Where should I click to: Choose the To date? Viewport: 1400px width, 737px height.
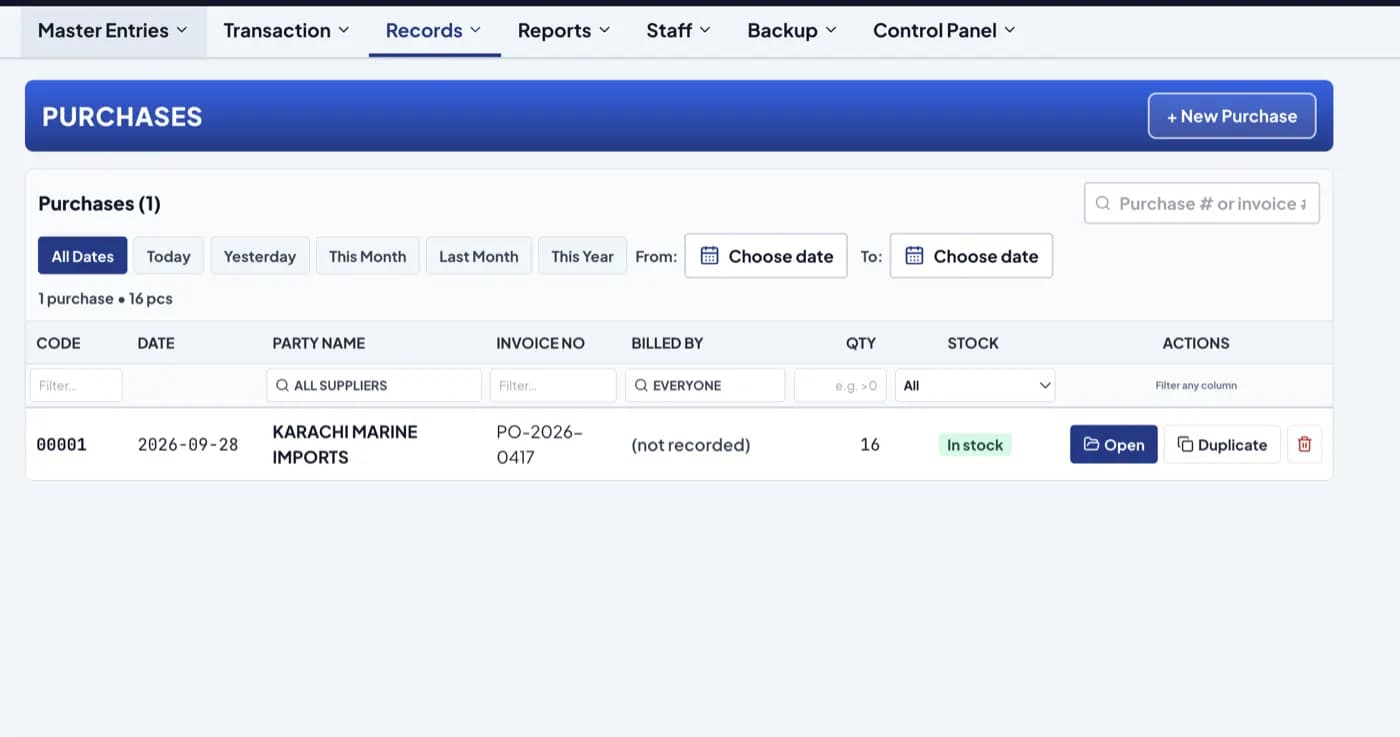(971, 256)
